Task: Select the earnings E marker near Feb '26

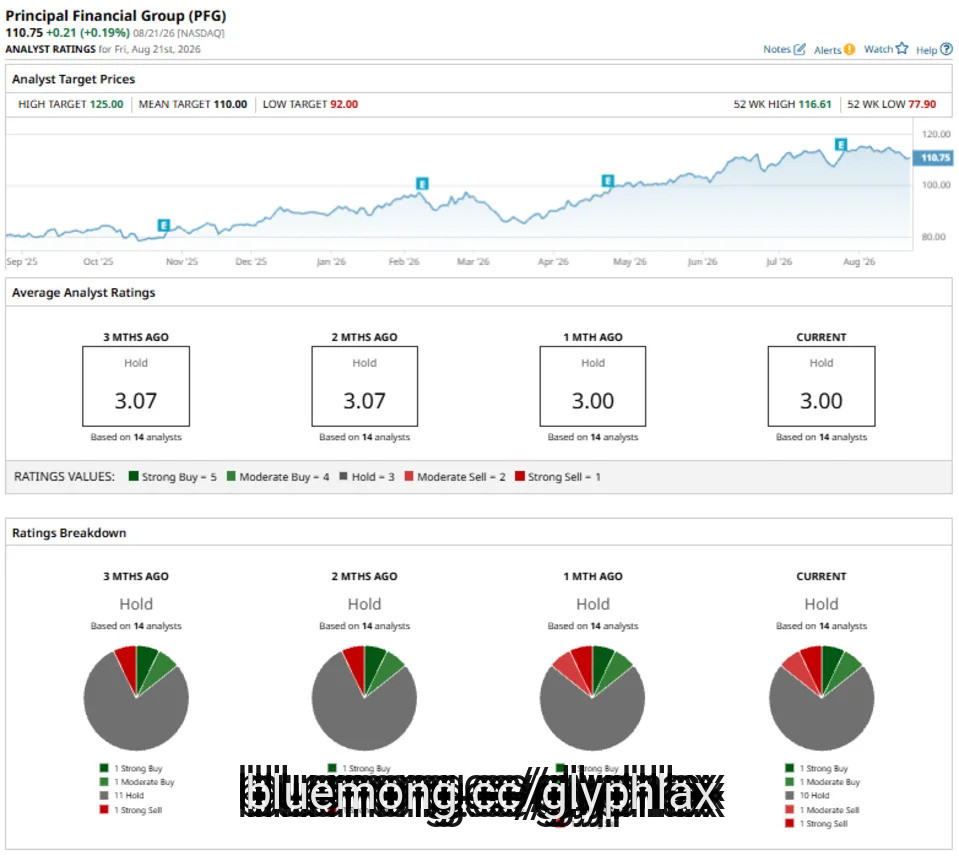Action: 422,183
